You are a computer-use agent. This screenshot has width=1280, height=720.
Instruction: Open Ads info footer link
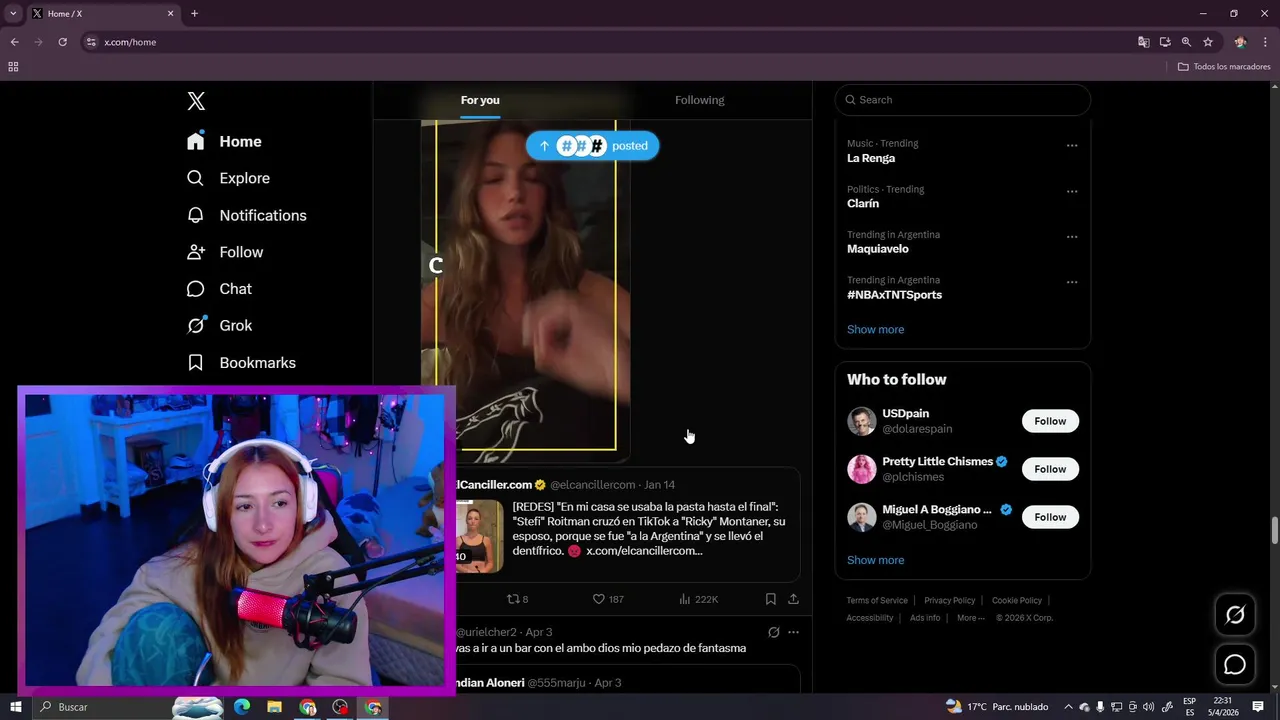(925, 618)
